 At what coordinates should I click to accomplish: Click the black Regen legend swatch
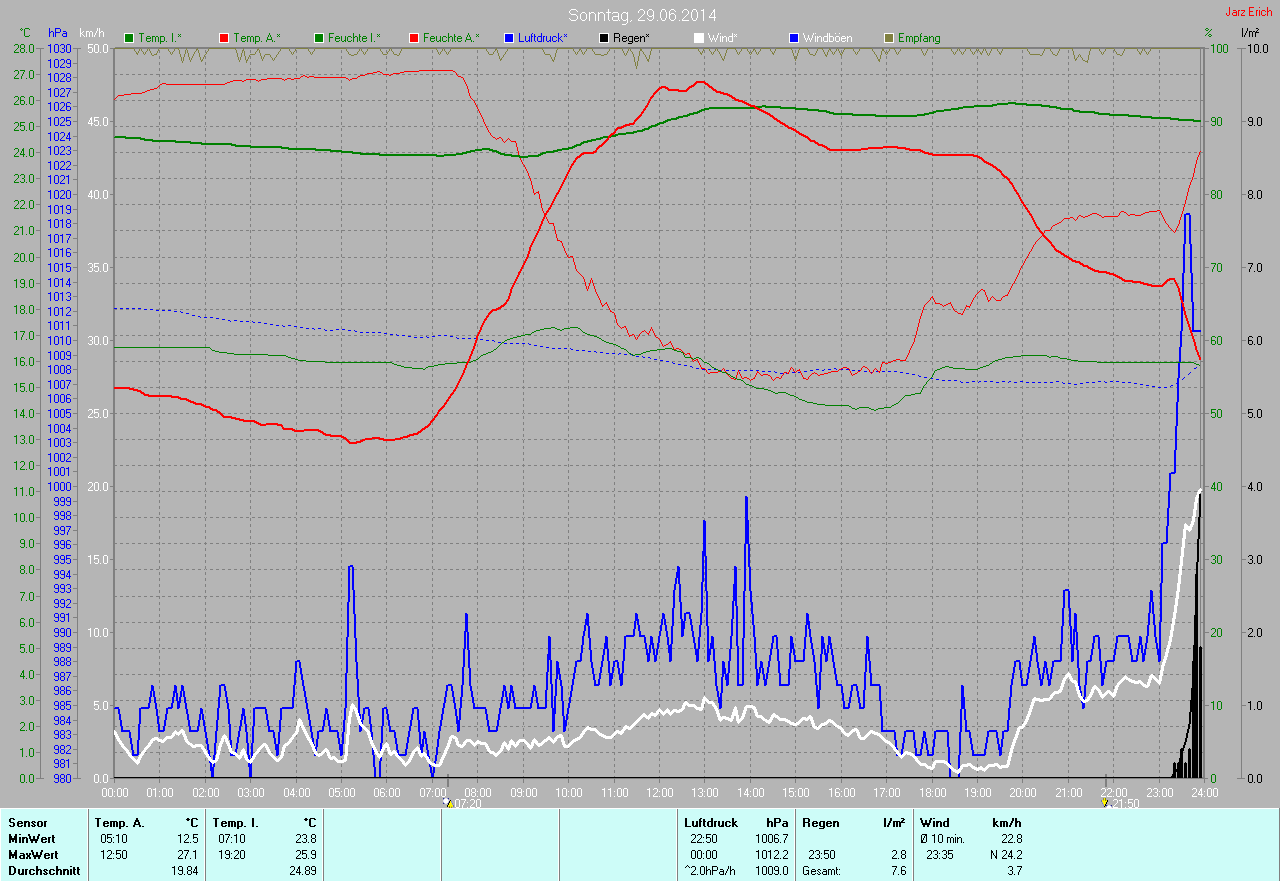[604, 38]
